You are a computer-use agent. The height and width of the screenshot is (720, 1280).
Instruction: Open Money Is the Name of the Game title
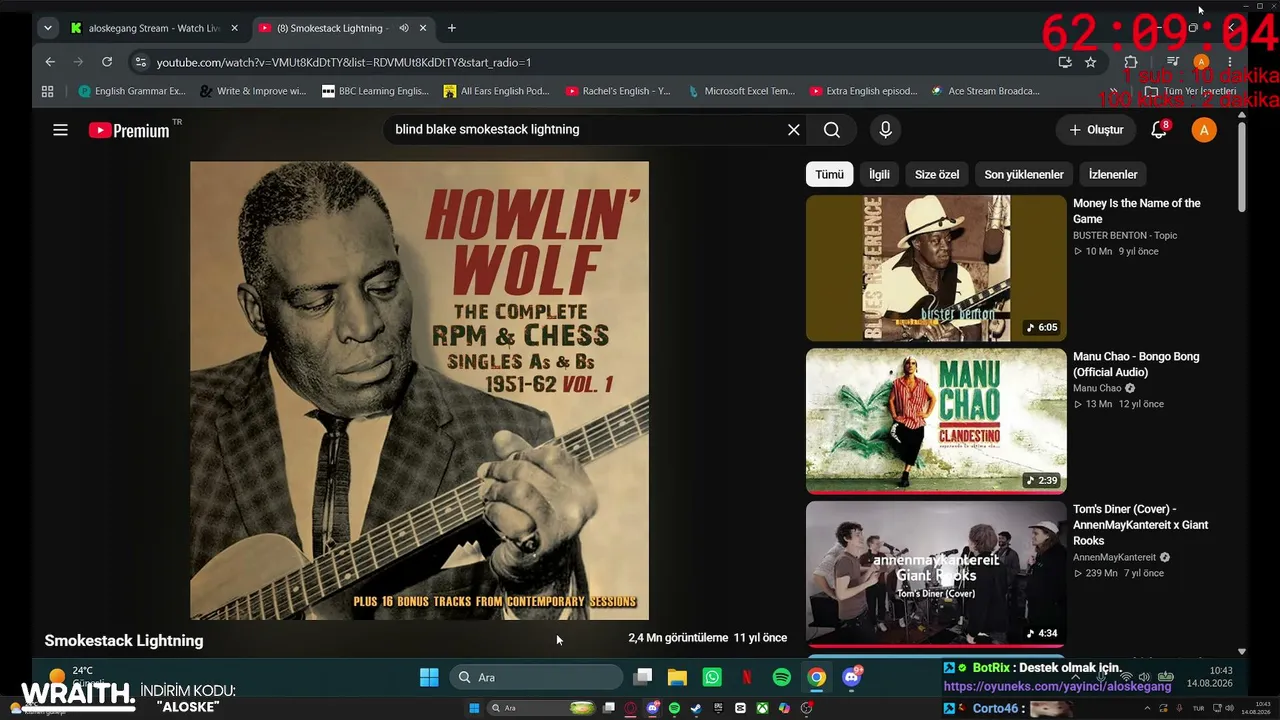(x=1137, y=211)
